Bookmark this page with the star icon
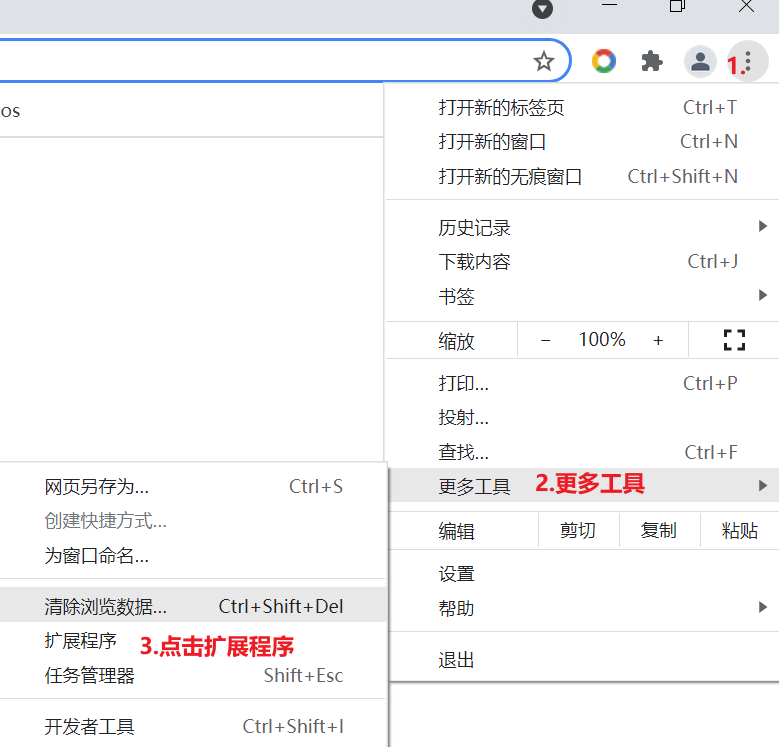779x747 pixels. click(x=544, y=62)
